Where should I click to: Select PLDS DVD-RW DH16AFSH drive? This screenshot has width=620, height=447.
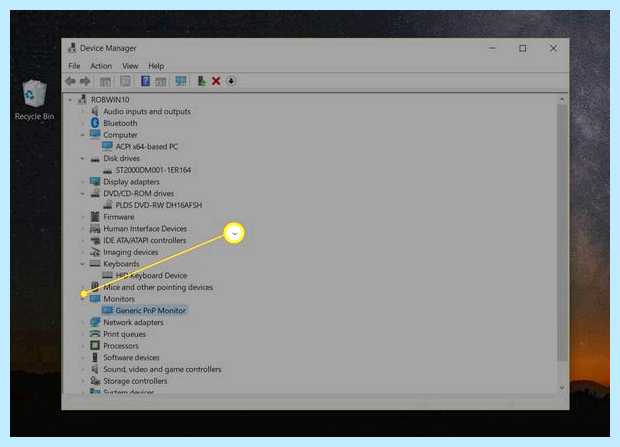click(159, 205)
